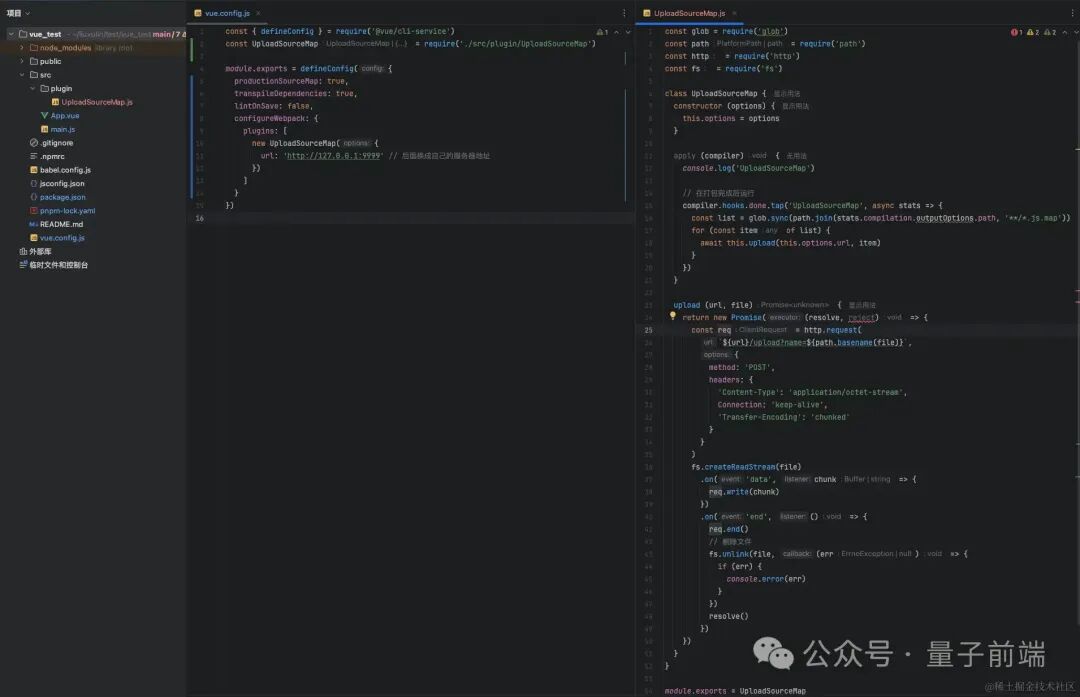Select vue.config.js in project tree
1080x697 pixels.
coord(62,238)
